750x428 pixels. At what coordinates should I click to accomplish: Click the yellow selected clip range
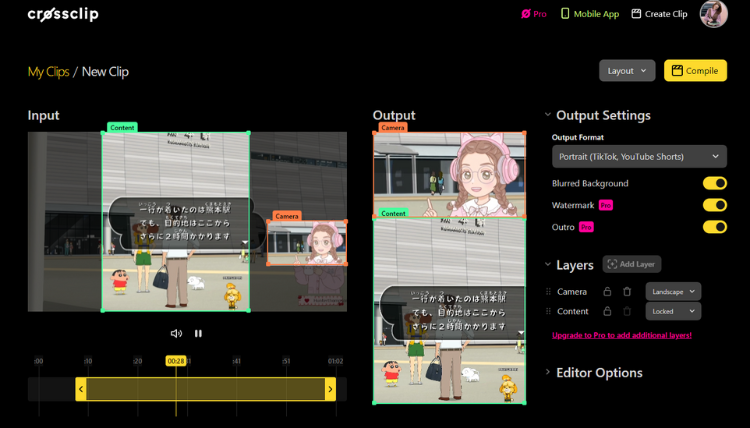tap(206, 389)
